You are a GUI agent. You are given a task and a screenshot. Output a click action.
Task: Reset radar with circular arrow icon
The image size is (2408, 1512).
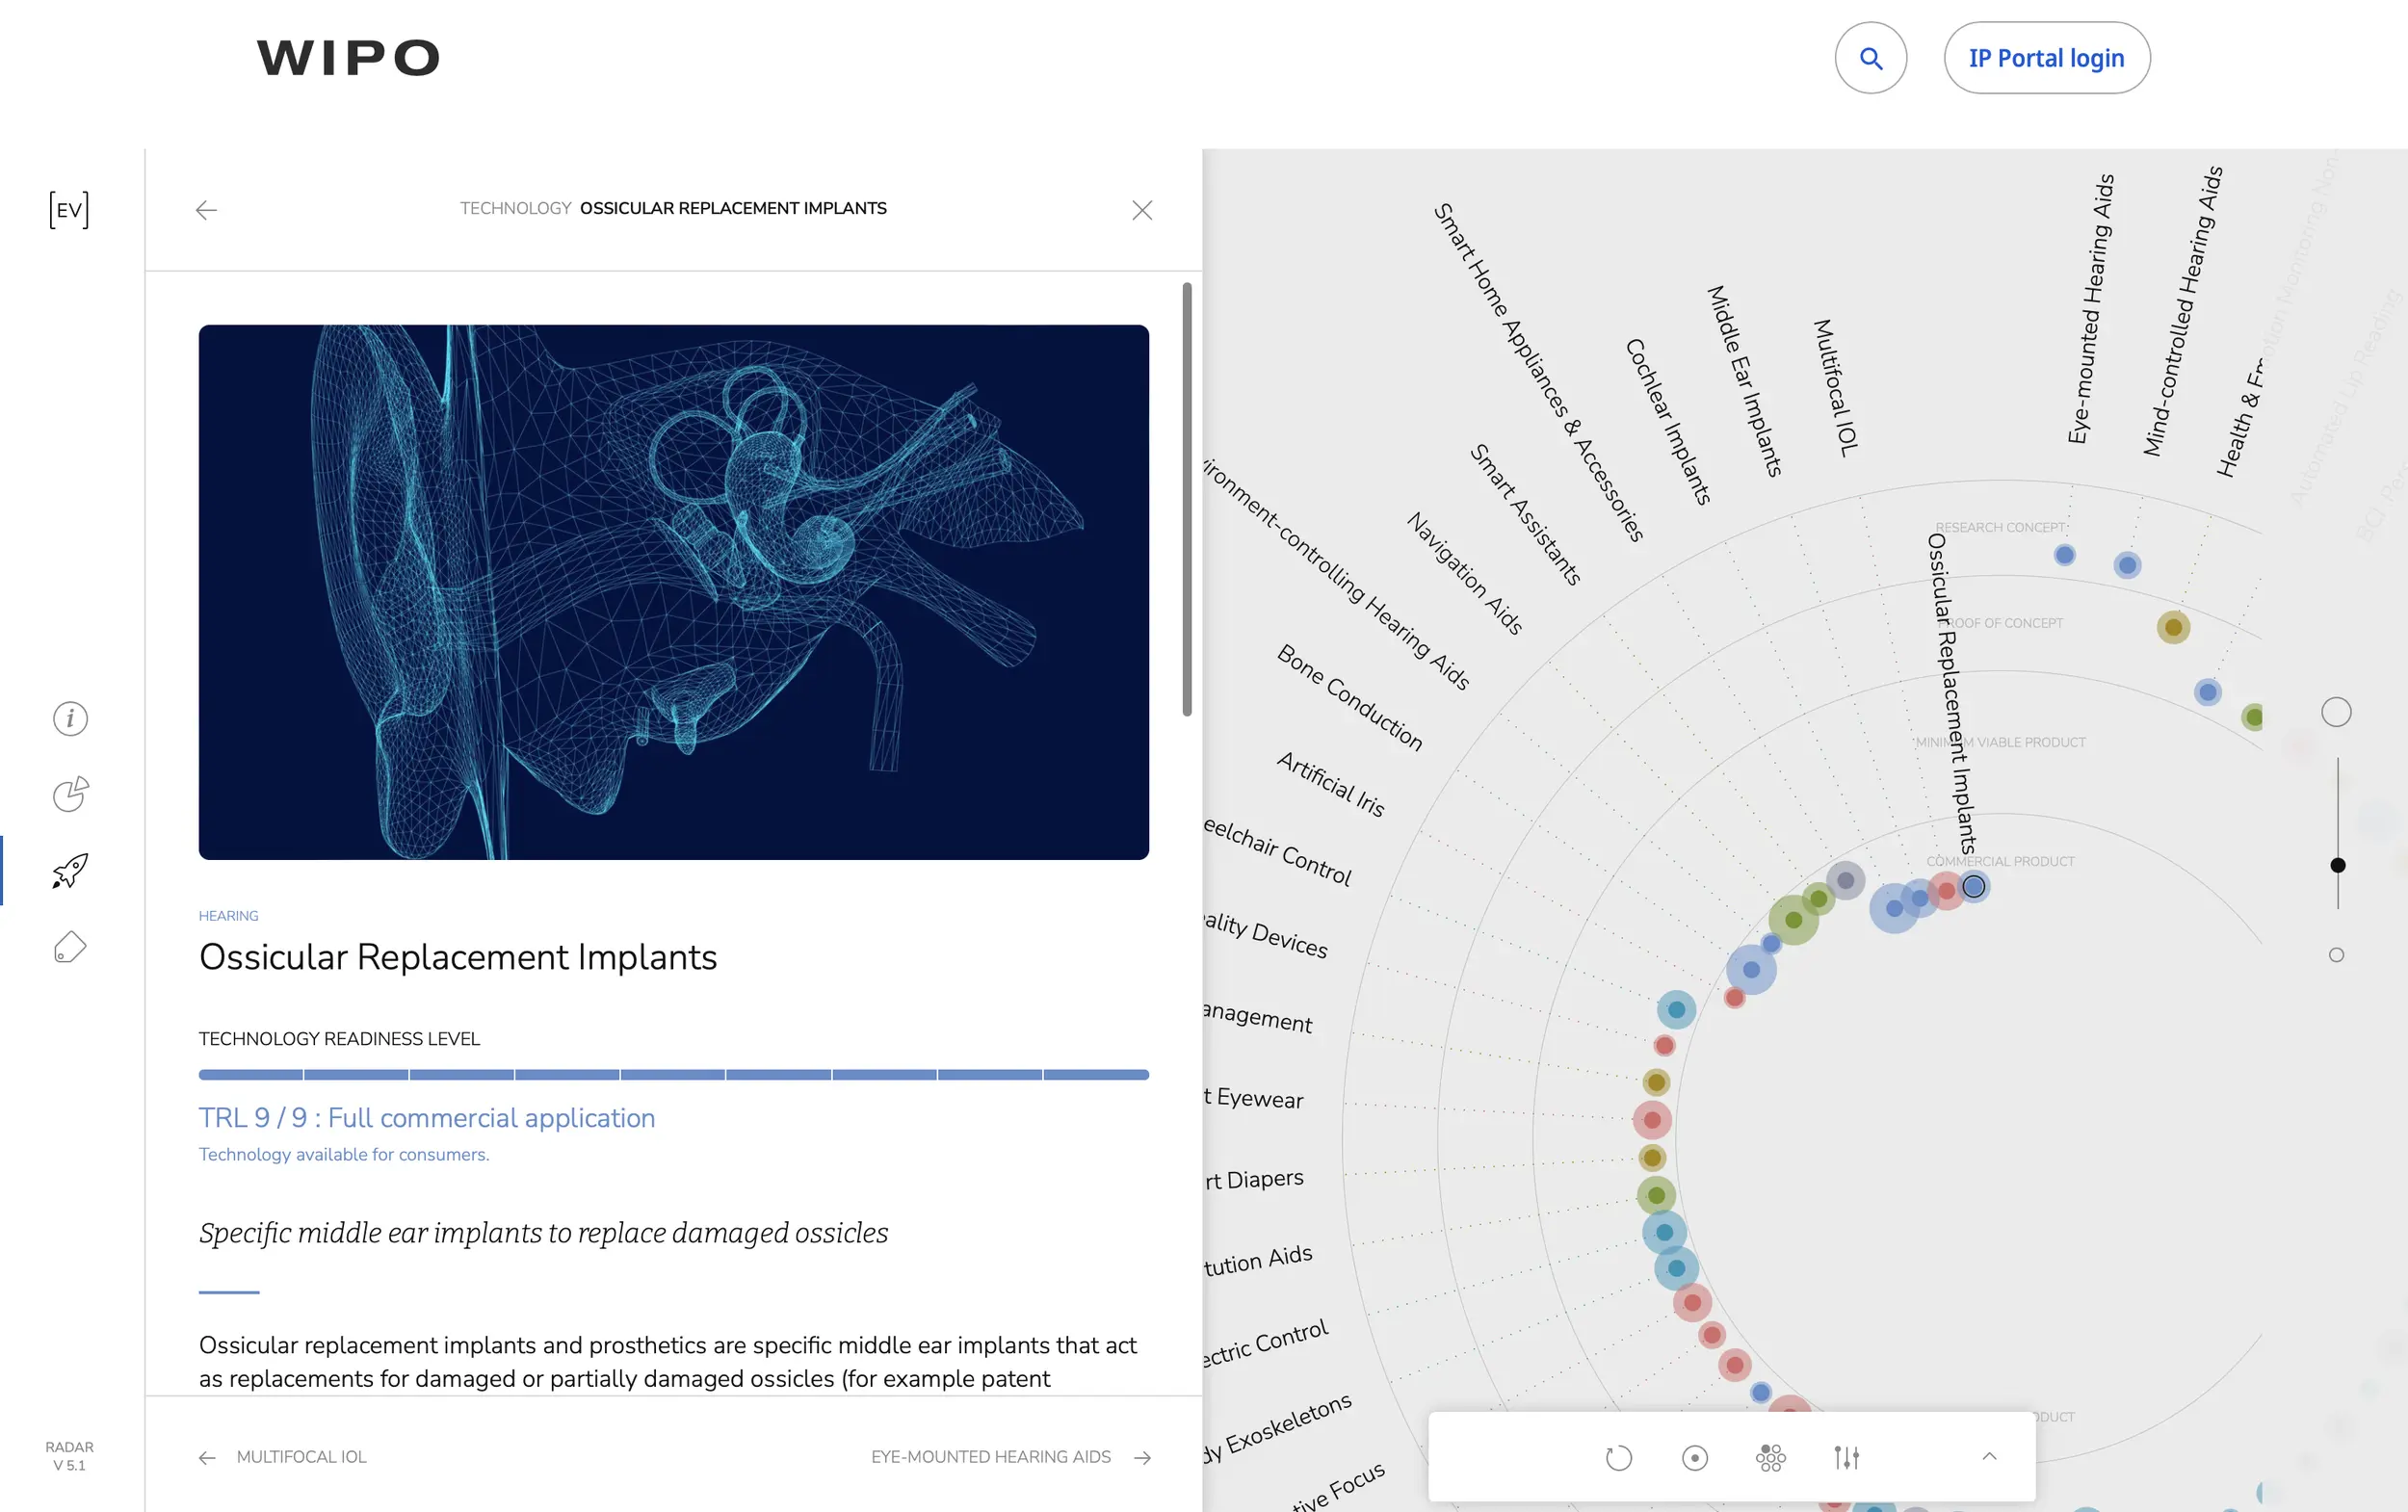pos(1618,1458)
